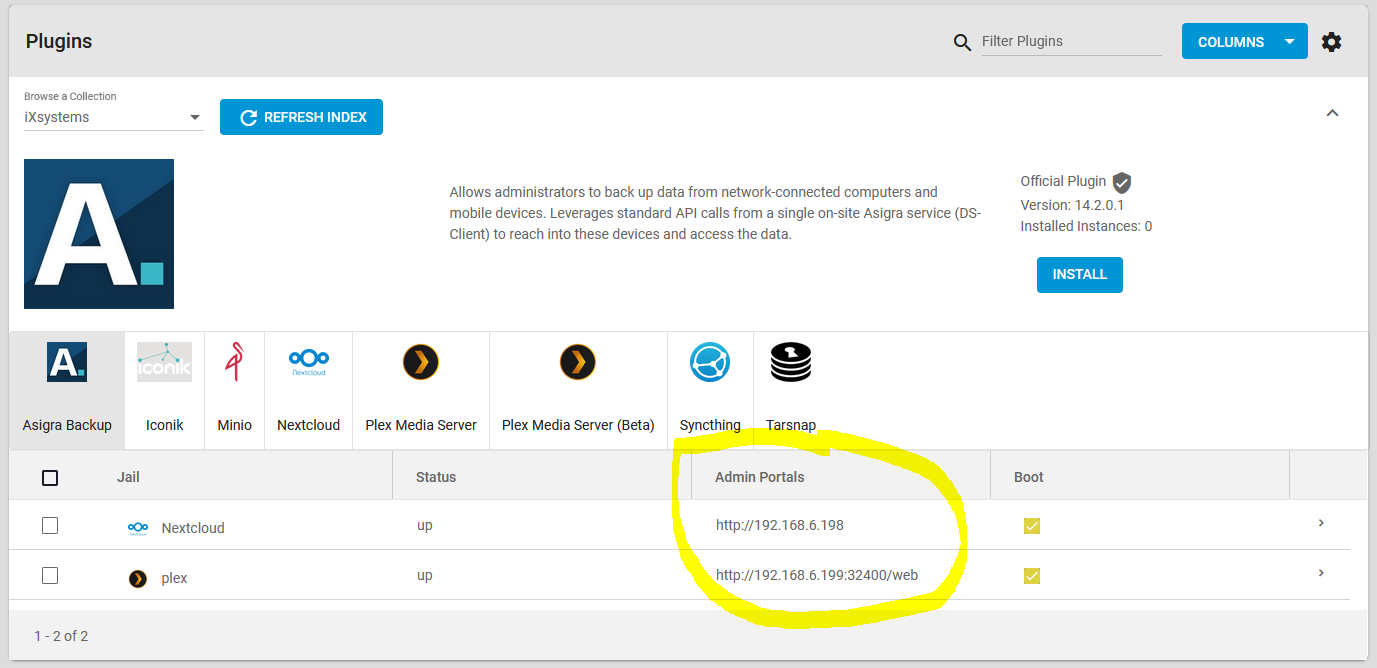The image size is (1377, 668).
Task: Click the Refresh Index button
Action: [301, 117]
